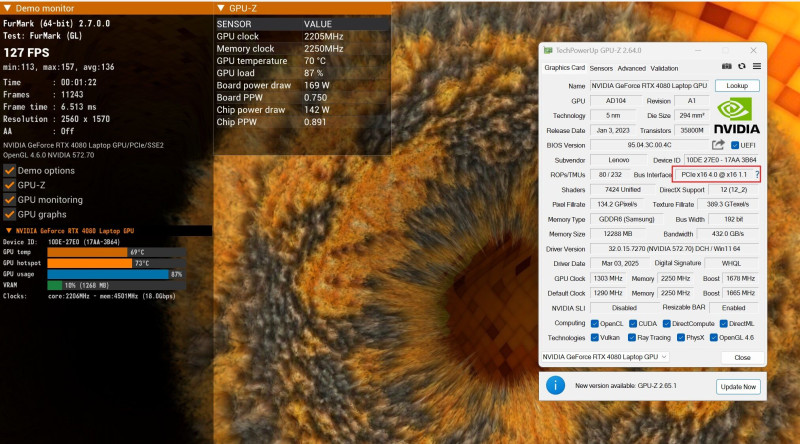800x444 pixels.
Task: Click the GPU-Z refresh icon
Action: pyautogui.click(x=742, y=66)
